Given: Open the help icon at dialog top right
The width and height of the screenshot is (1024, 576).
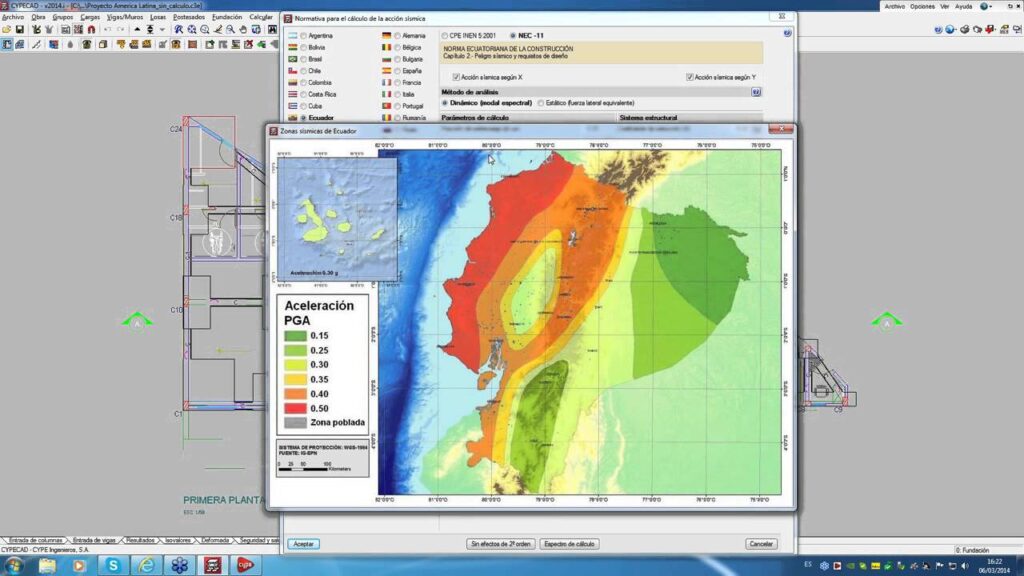Looking at the screenshot, I should (x=787, y=33).
